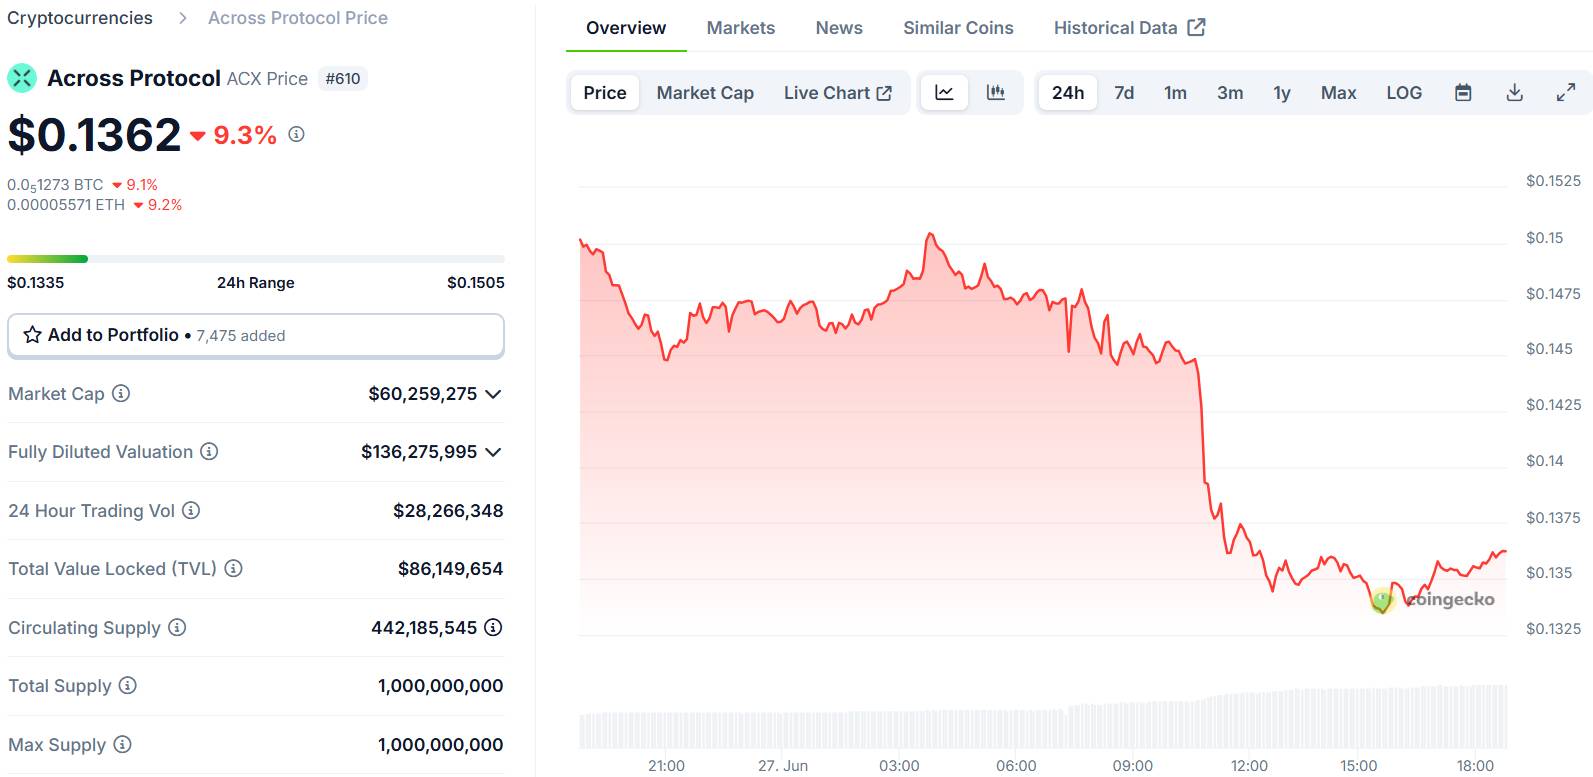Image resolution: width=1593 pixels, height=777 pixels.
Task: Switch to the News tab
Action: [839, 28]
